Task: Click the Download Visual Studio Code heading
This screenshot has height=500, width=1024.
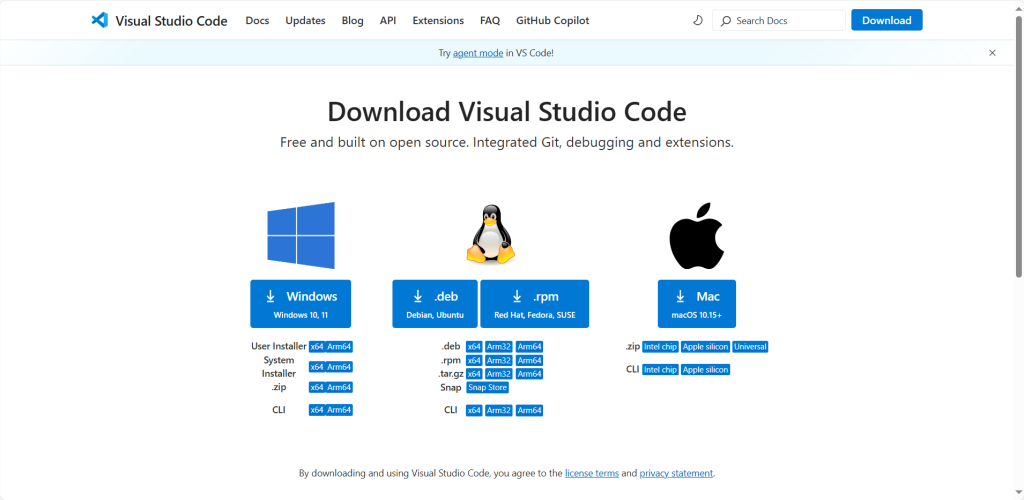Action: tap(507, 112)
